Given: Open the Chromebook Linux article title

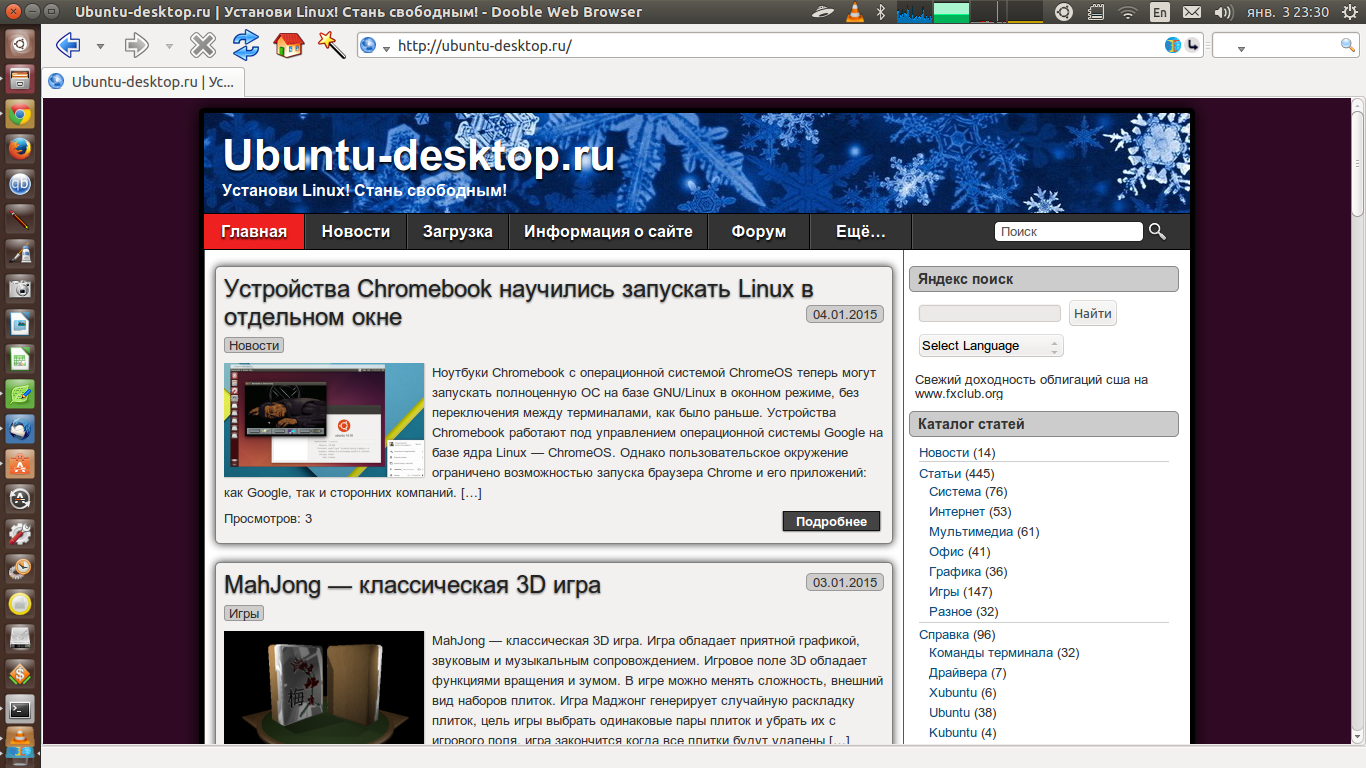Looking at the screenshot, I should [518, 302].
